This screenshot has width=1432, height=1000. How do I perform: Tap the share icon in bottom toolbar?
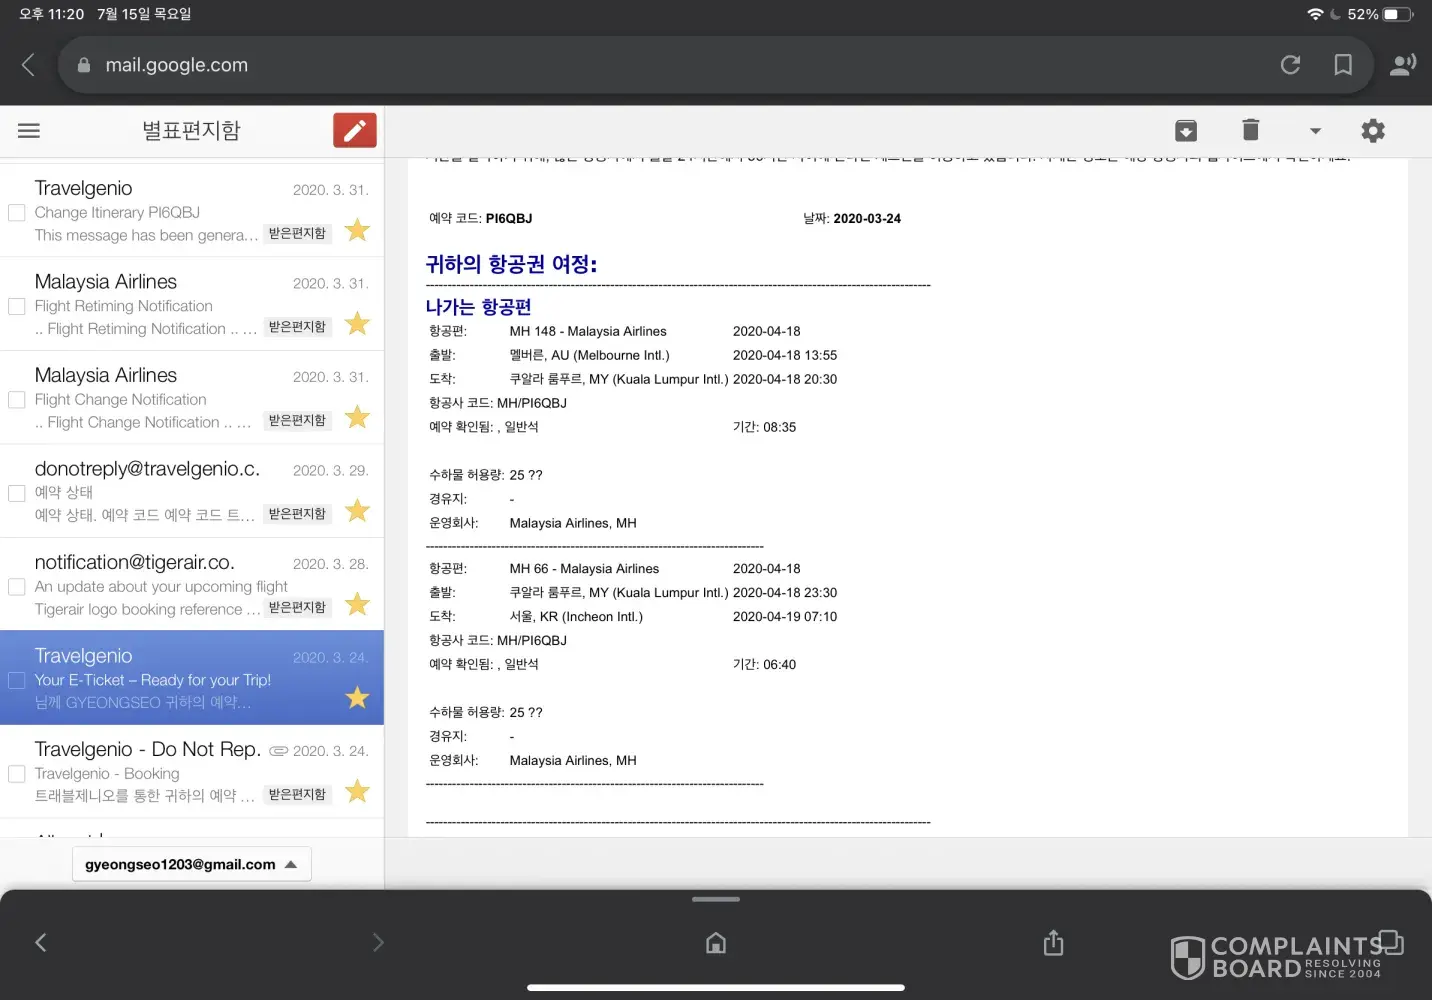pos(1053,943)
